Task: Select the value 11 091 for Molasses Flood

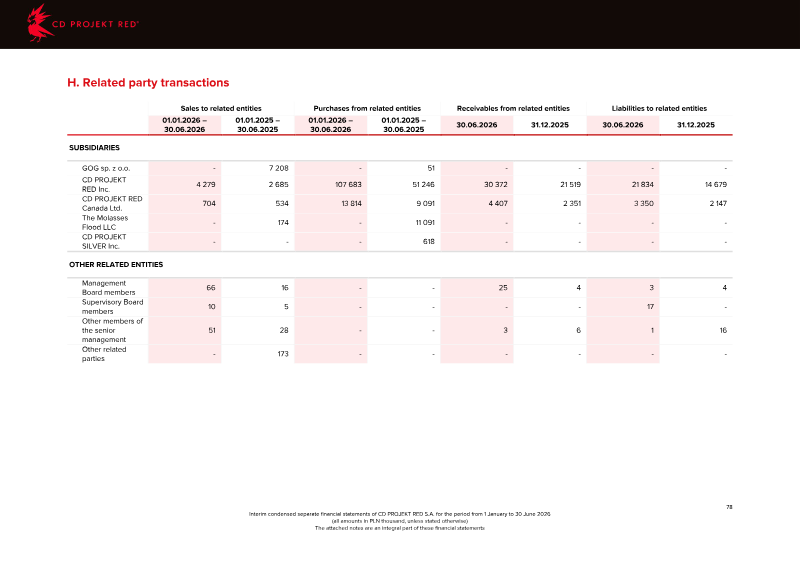Action: click(425, 223)
